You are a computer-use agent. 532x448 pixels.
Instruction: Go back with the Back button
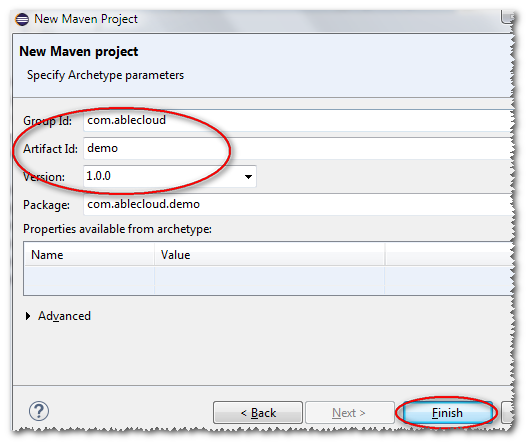tap(258, 413)
